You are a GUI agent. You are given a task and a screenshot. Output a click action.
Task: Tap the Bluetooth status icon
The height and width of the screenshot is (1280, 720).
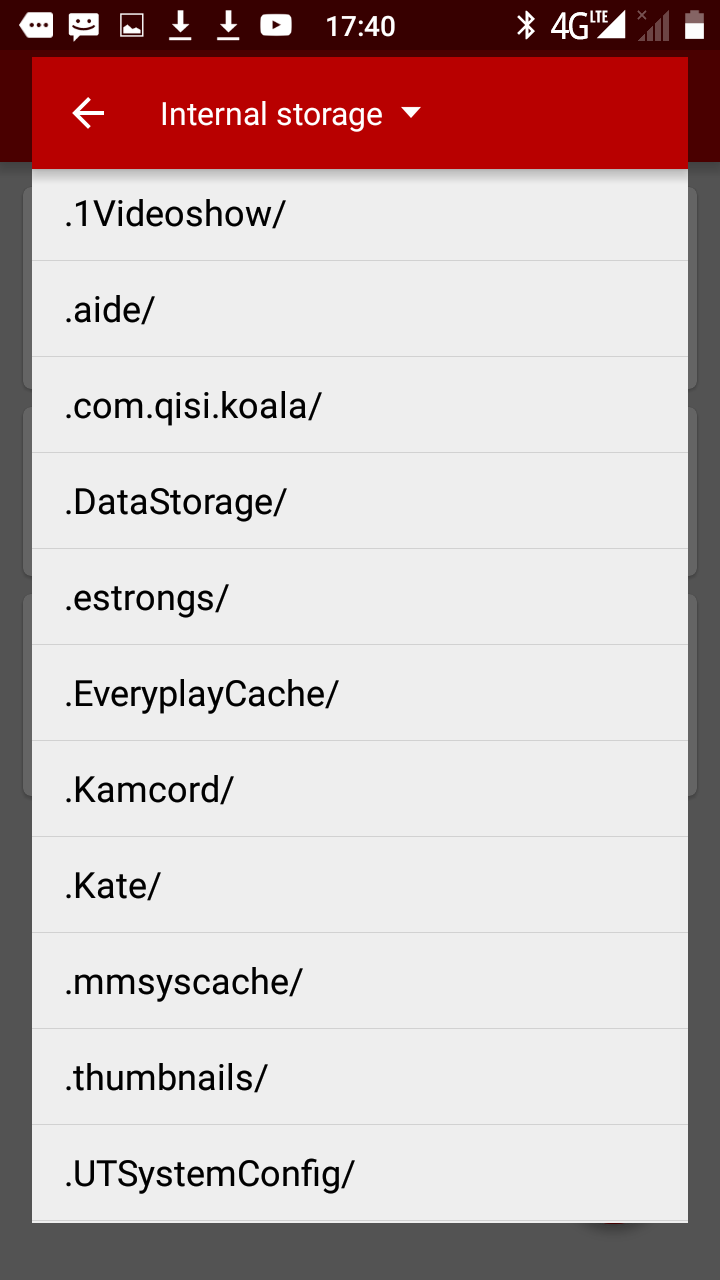526,26
